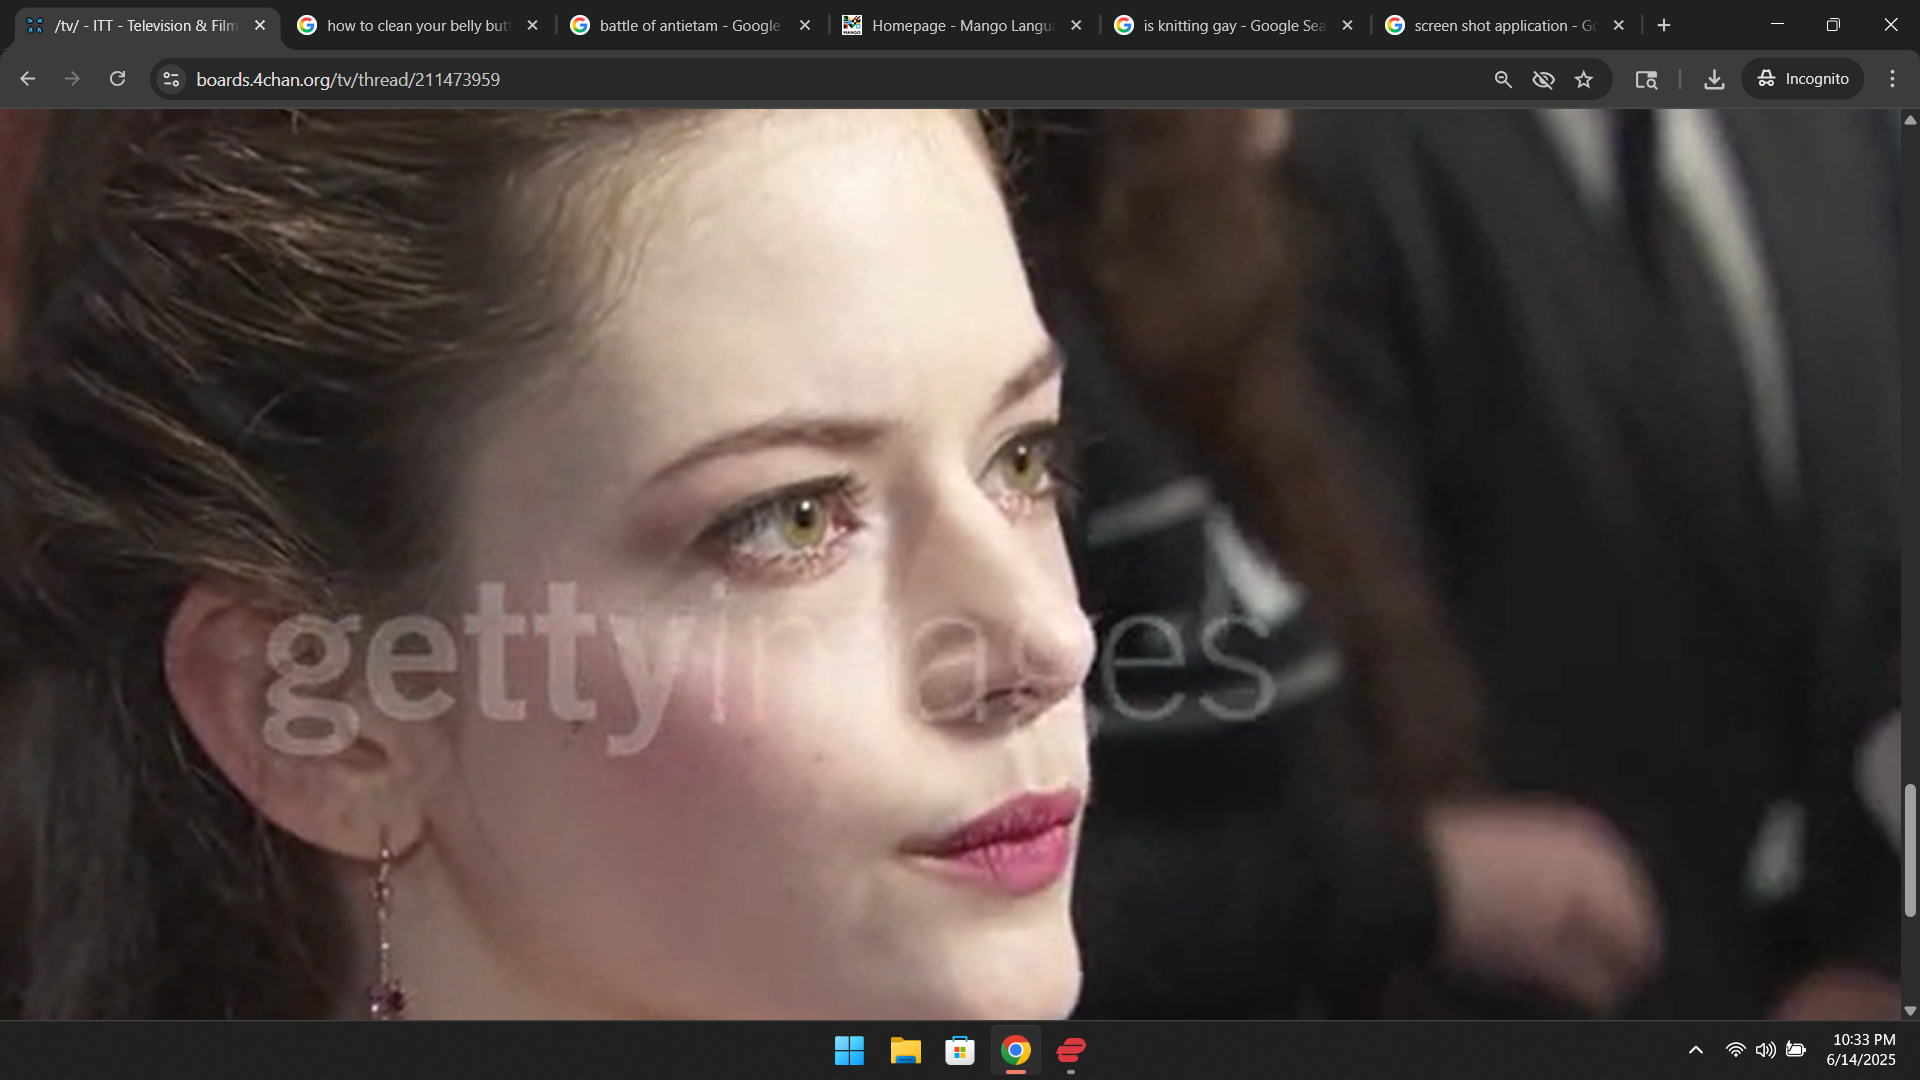Reload the 4chan thread page
Viewport: 1920px width, 1080px height.
[117, 79]
